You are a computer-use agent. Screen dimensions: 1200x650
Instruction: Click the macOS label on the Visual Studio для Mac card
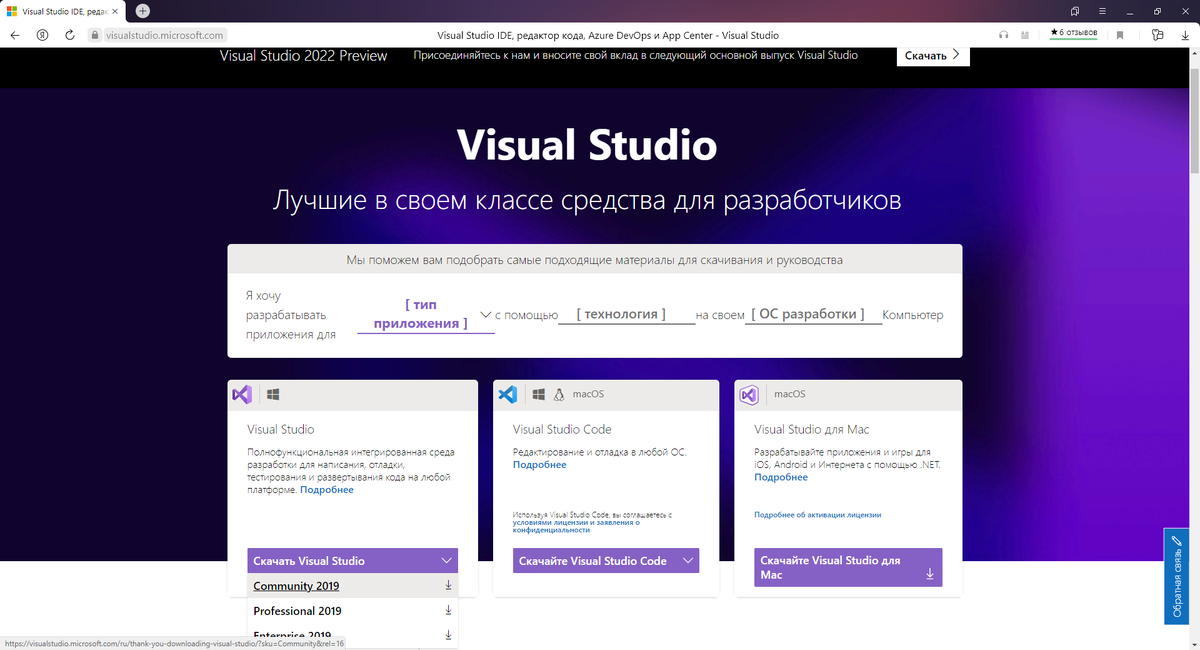click(790, 394)
